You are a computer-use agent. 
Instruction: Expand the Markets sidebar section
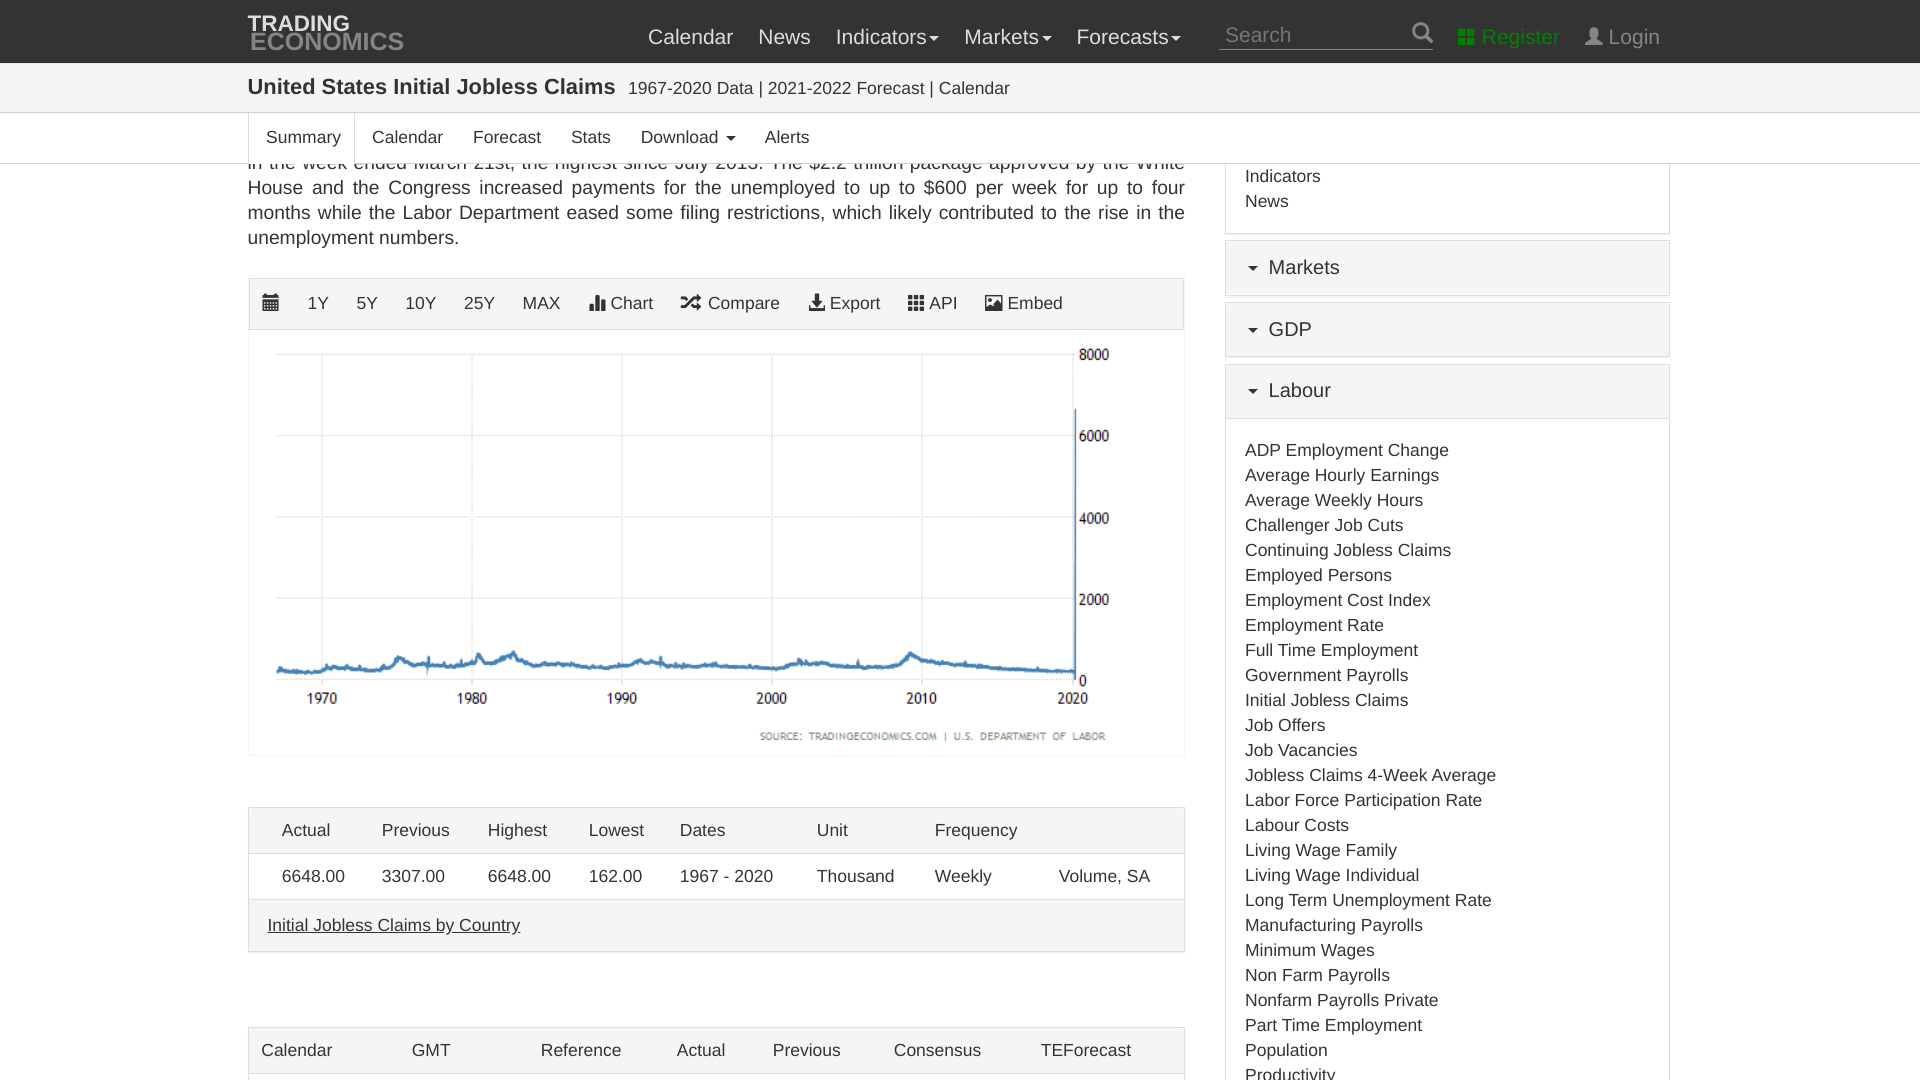(1447, 267)
